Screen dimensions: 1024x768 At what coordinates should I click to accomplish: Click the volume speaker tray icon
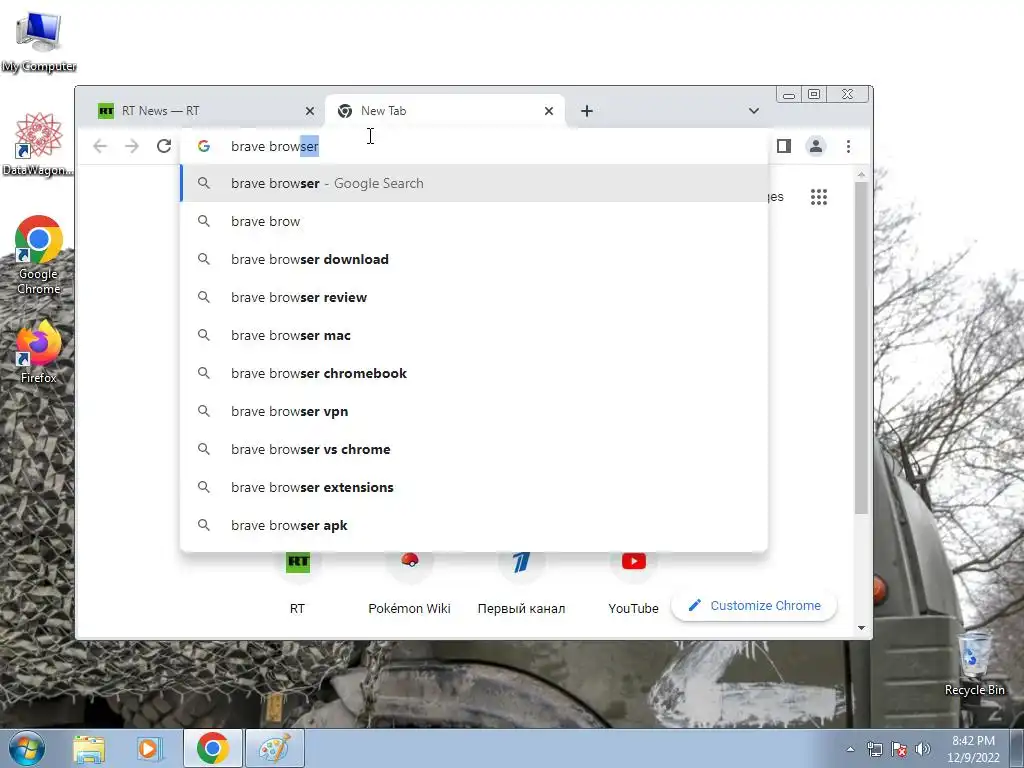pyautogui.click(x=922, y=749)
